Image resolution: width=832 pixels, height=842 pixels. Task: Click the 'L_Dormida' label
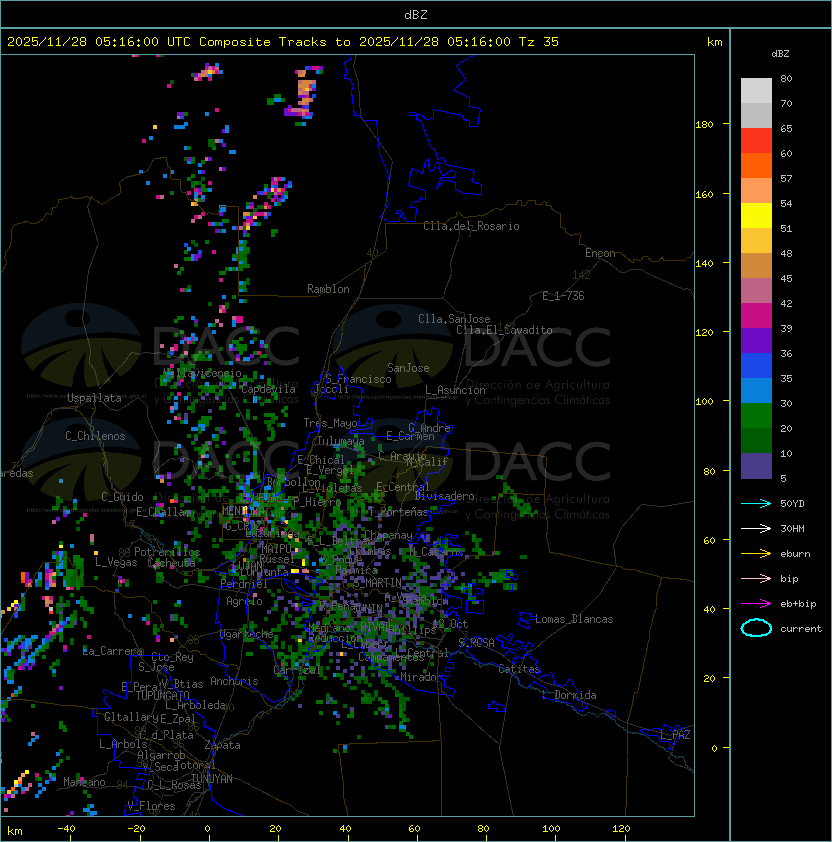click(x=569, y=695)
